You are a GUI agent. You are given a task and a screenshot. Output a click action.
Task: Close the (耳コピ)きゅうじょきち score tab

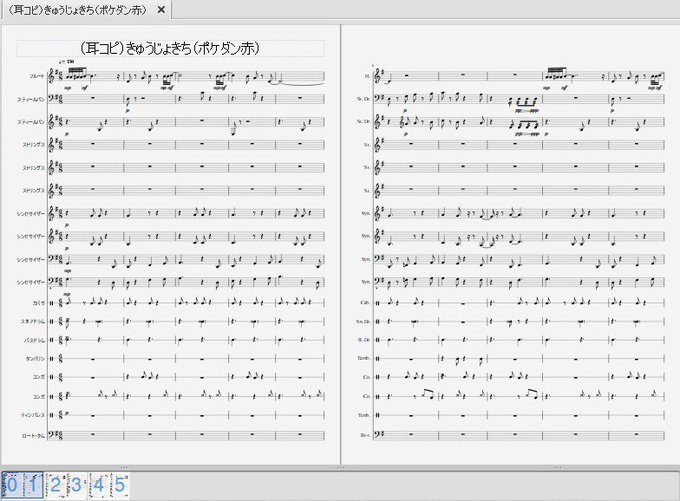[161, 10]
